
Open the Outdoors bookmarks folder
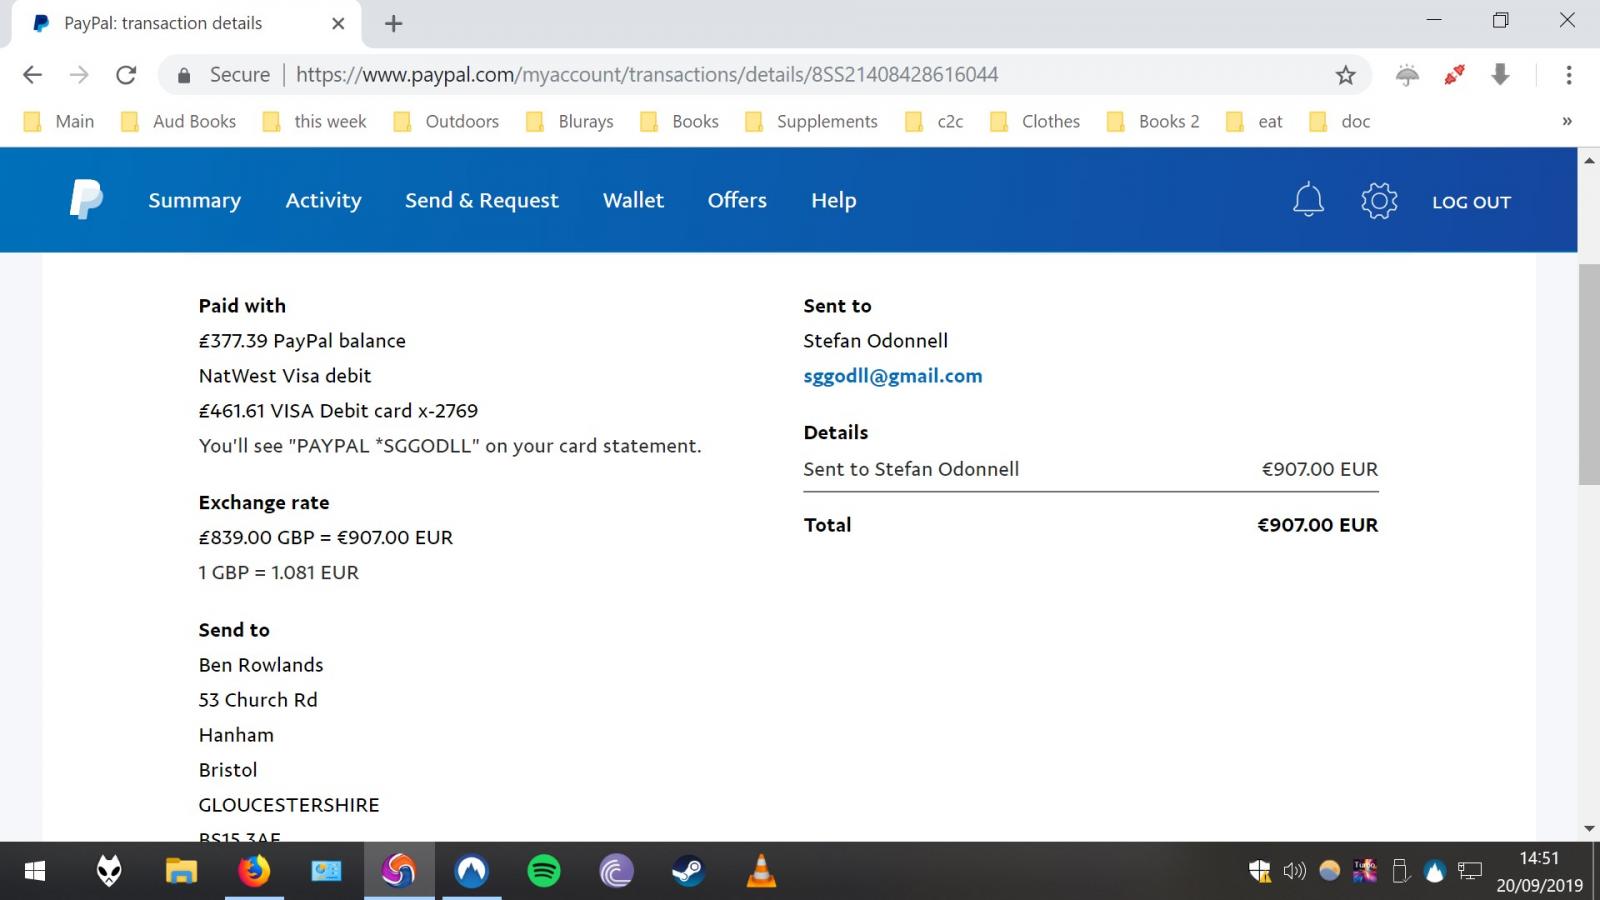[x=446, y=121]
